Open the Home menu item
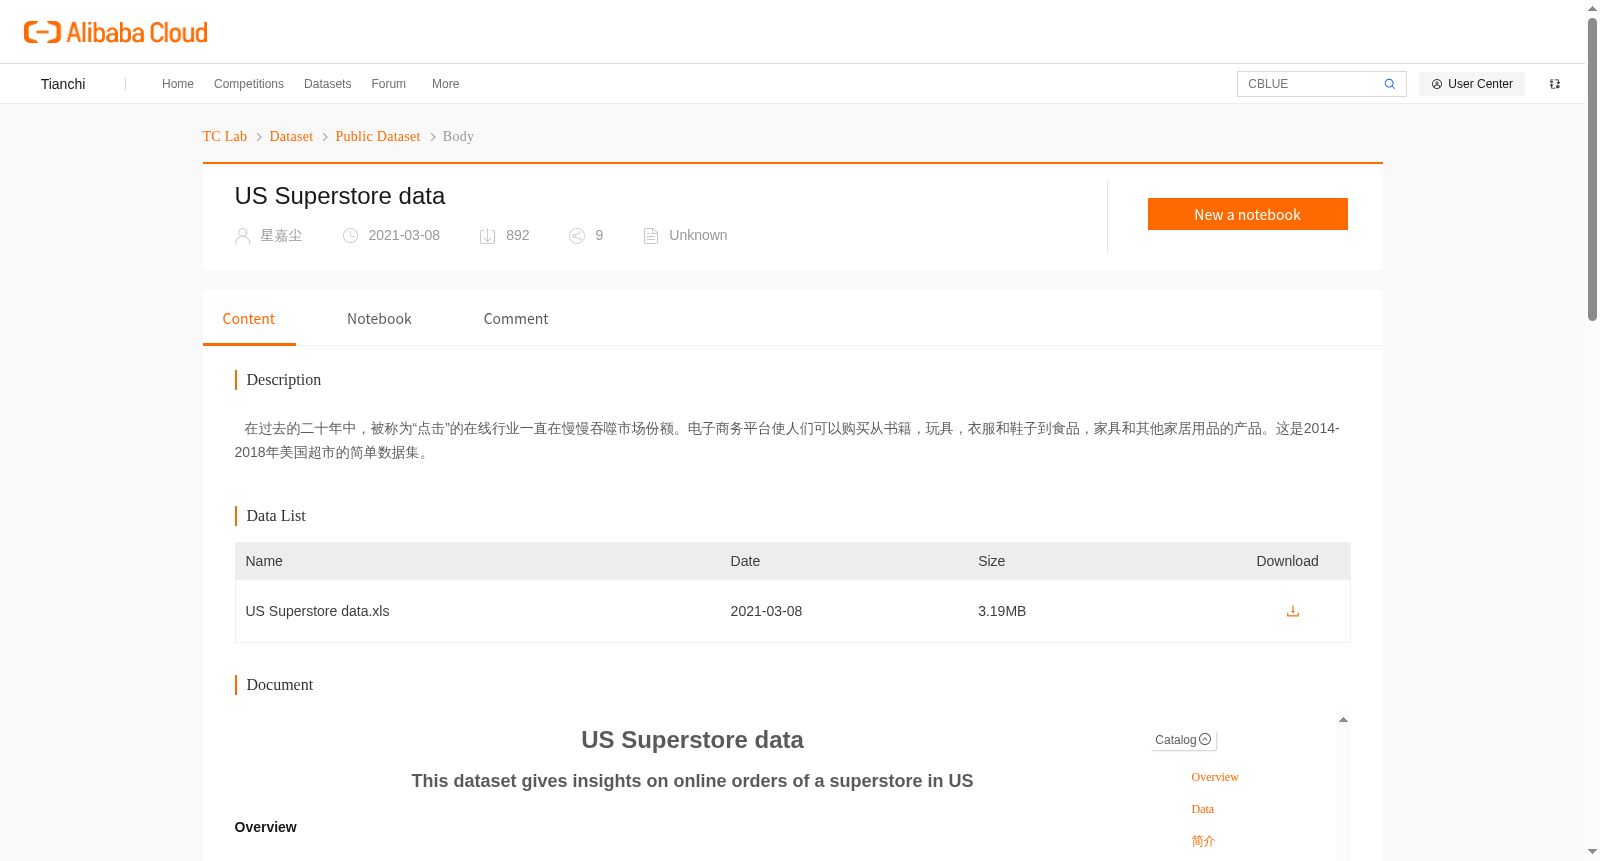The image size is (1600, 861). 178,84
